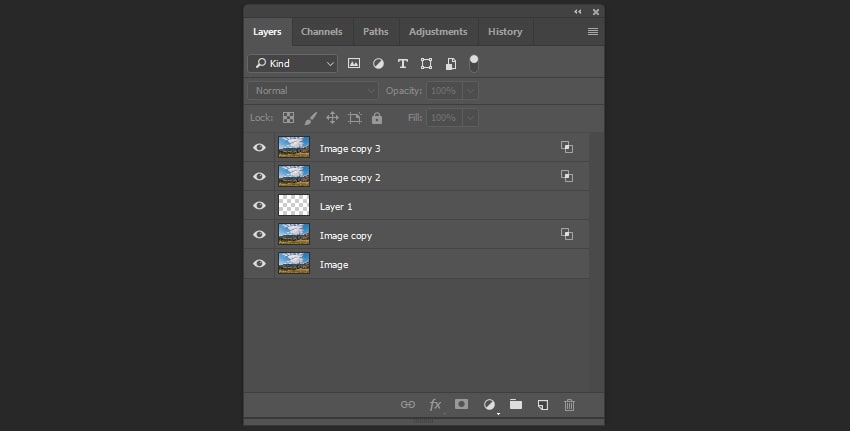
Task: Open the Kind filter dropdown
Action: pyautogui.click(x=293, y=63)
